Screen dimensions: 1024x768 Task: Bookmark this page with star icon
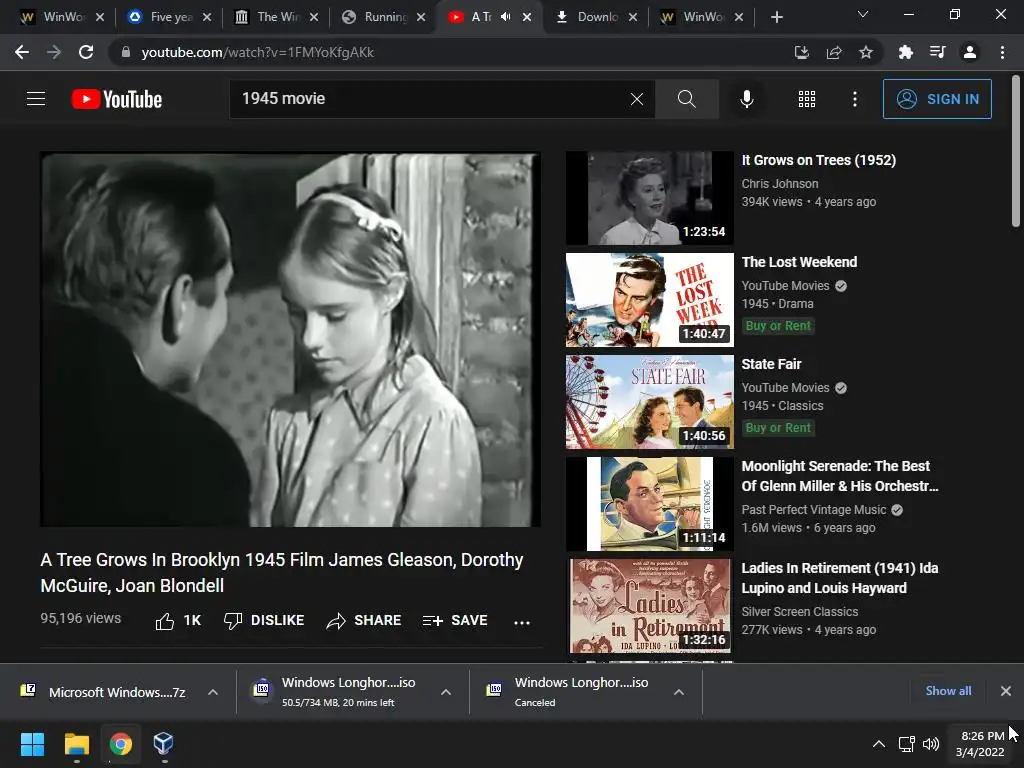[866, 52]
